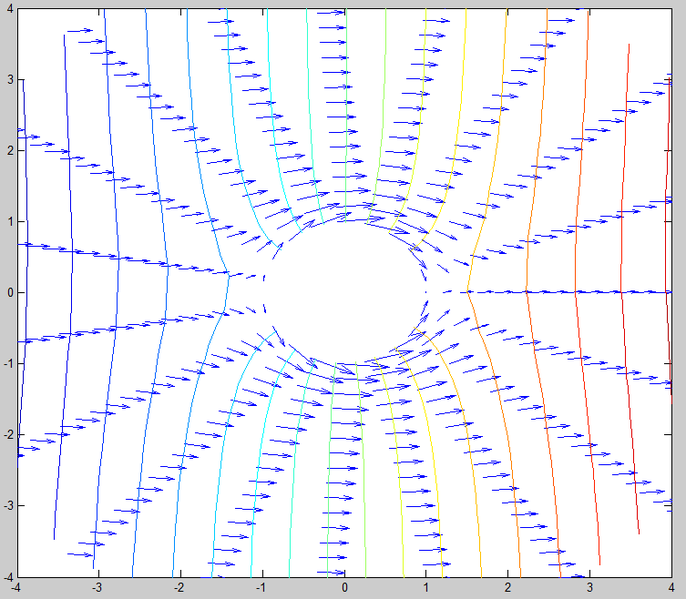The image size is (686, 599).
Task: Click the x-axis tick label -1
Action: (260, 589)
